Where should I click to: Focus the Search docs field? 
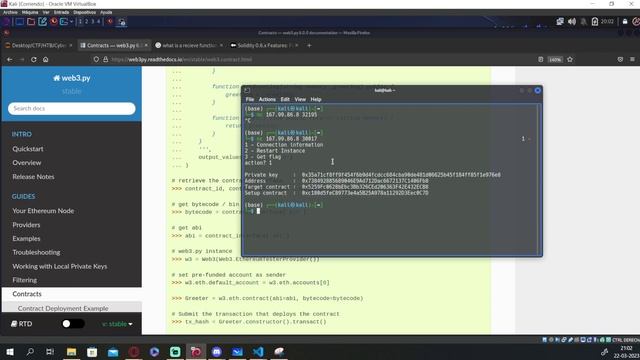point(72,109)
